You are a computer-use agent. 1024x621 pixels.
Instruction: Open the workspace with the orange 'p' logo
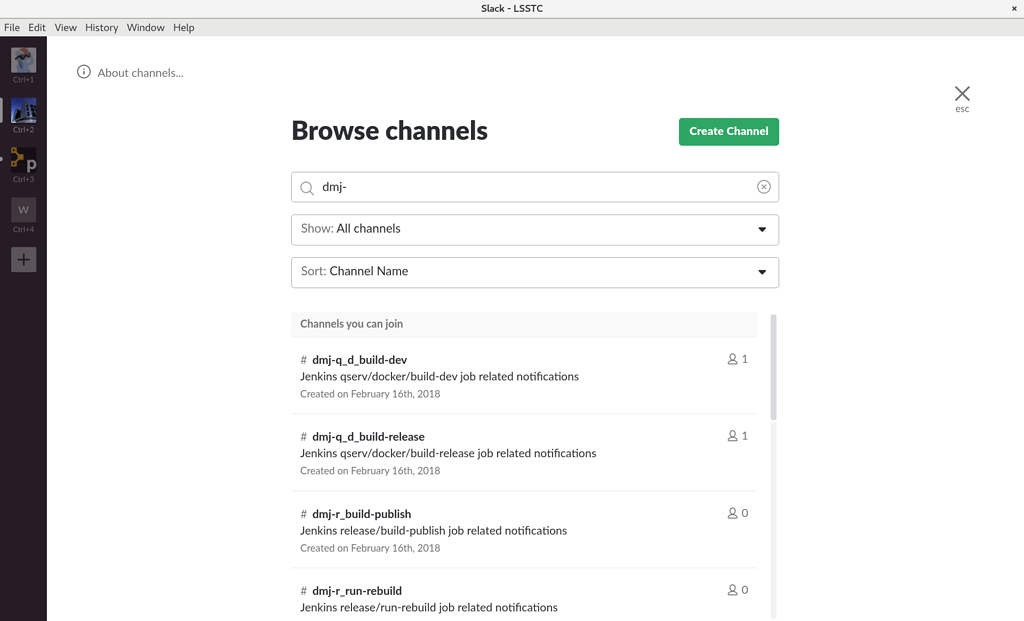[x=22, y=161]
